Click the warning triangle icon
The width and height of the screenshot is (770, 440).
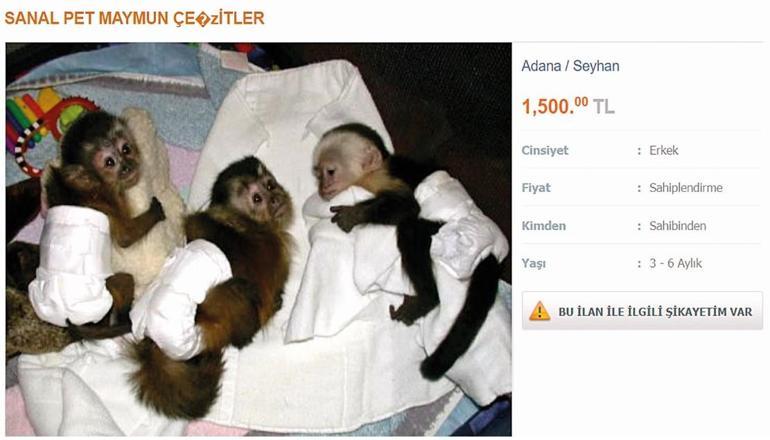pyautogui.click(x=539, y=311)
